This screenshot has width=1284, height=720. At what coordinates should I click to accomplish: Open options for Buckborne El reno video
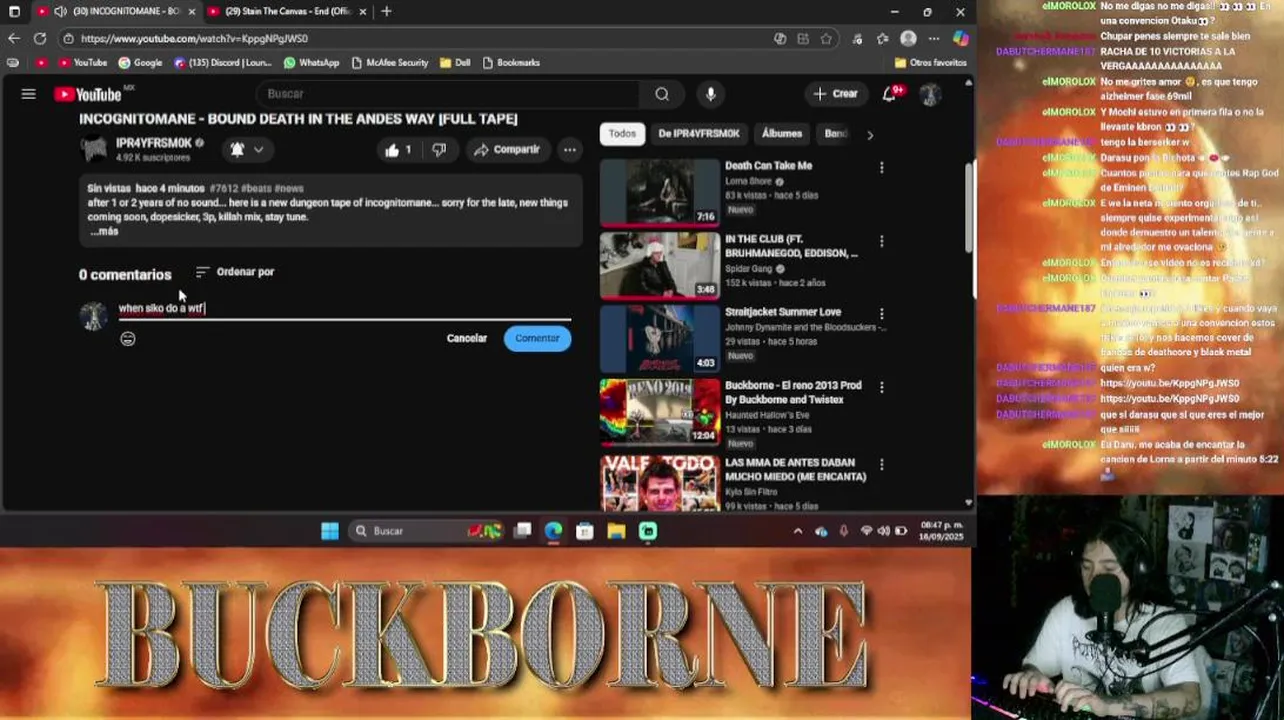(x=881, y=387)
